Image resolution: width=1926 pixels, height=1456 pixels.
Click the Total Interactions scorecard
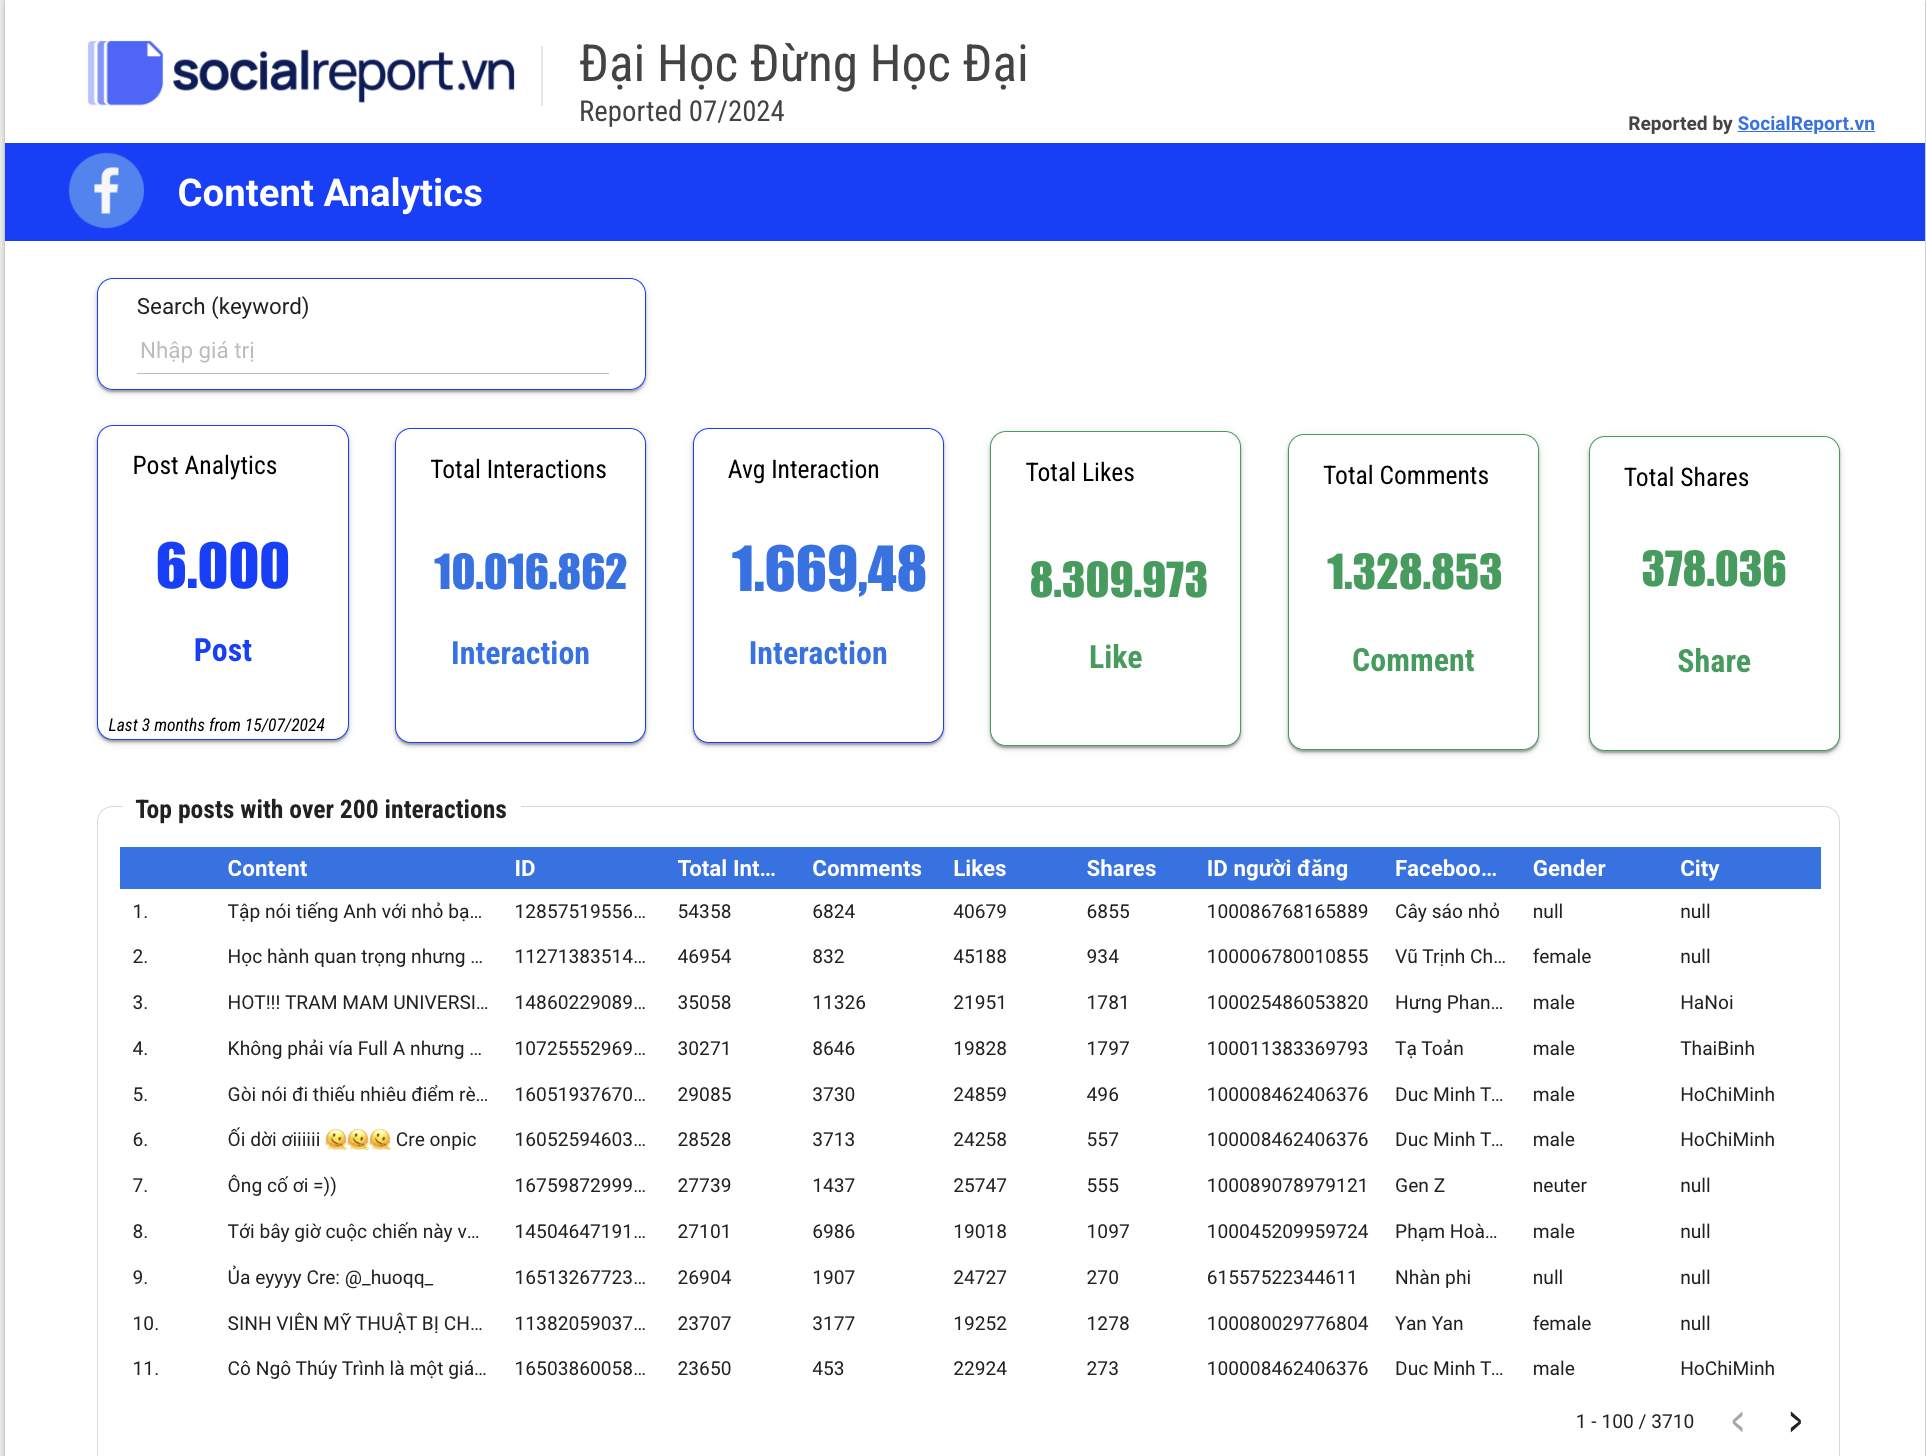coord(520,585)
